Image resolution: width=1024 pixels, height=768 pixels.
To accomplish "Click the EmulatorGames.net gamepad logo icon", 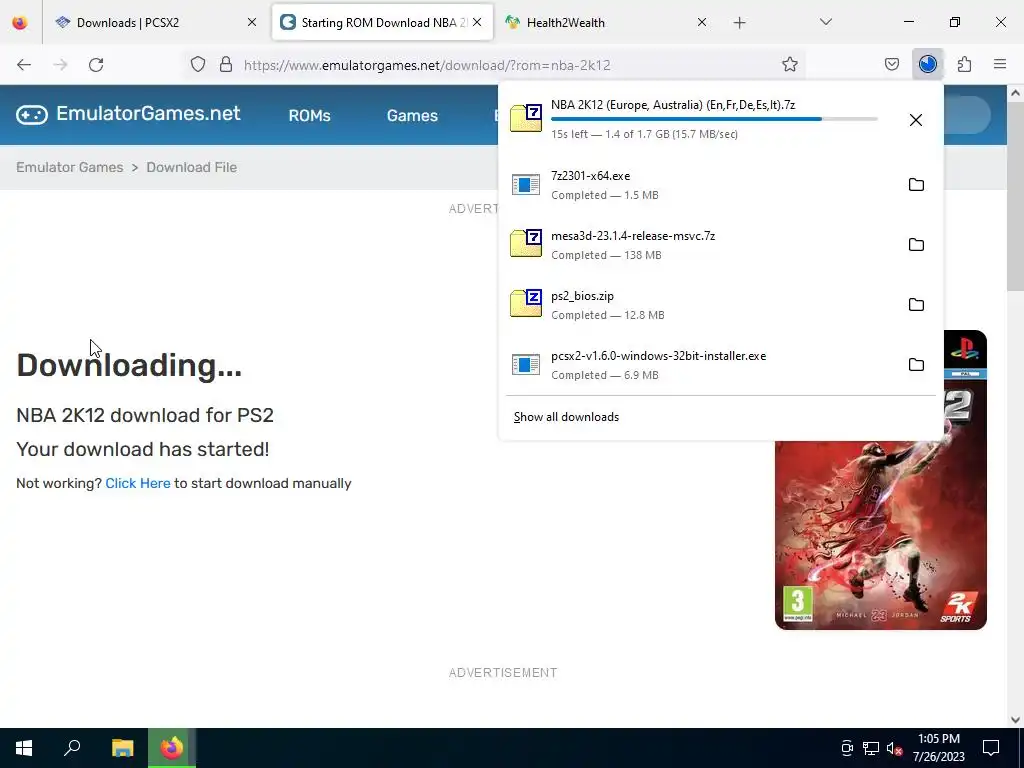I will click(32, 115).
